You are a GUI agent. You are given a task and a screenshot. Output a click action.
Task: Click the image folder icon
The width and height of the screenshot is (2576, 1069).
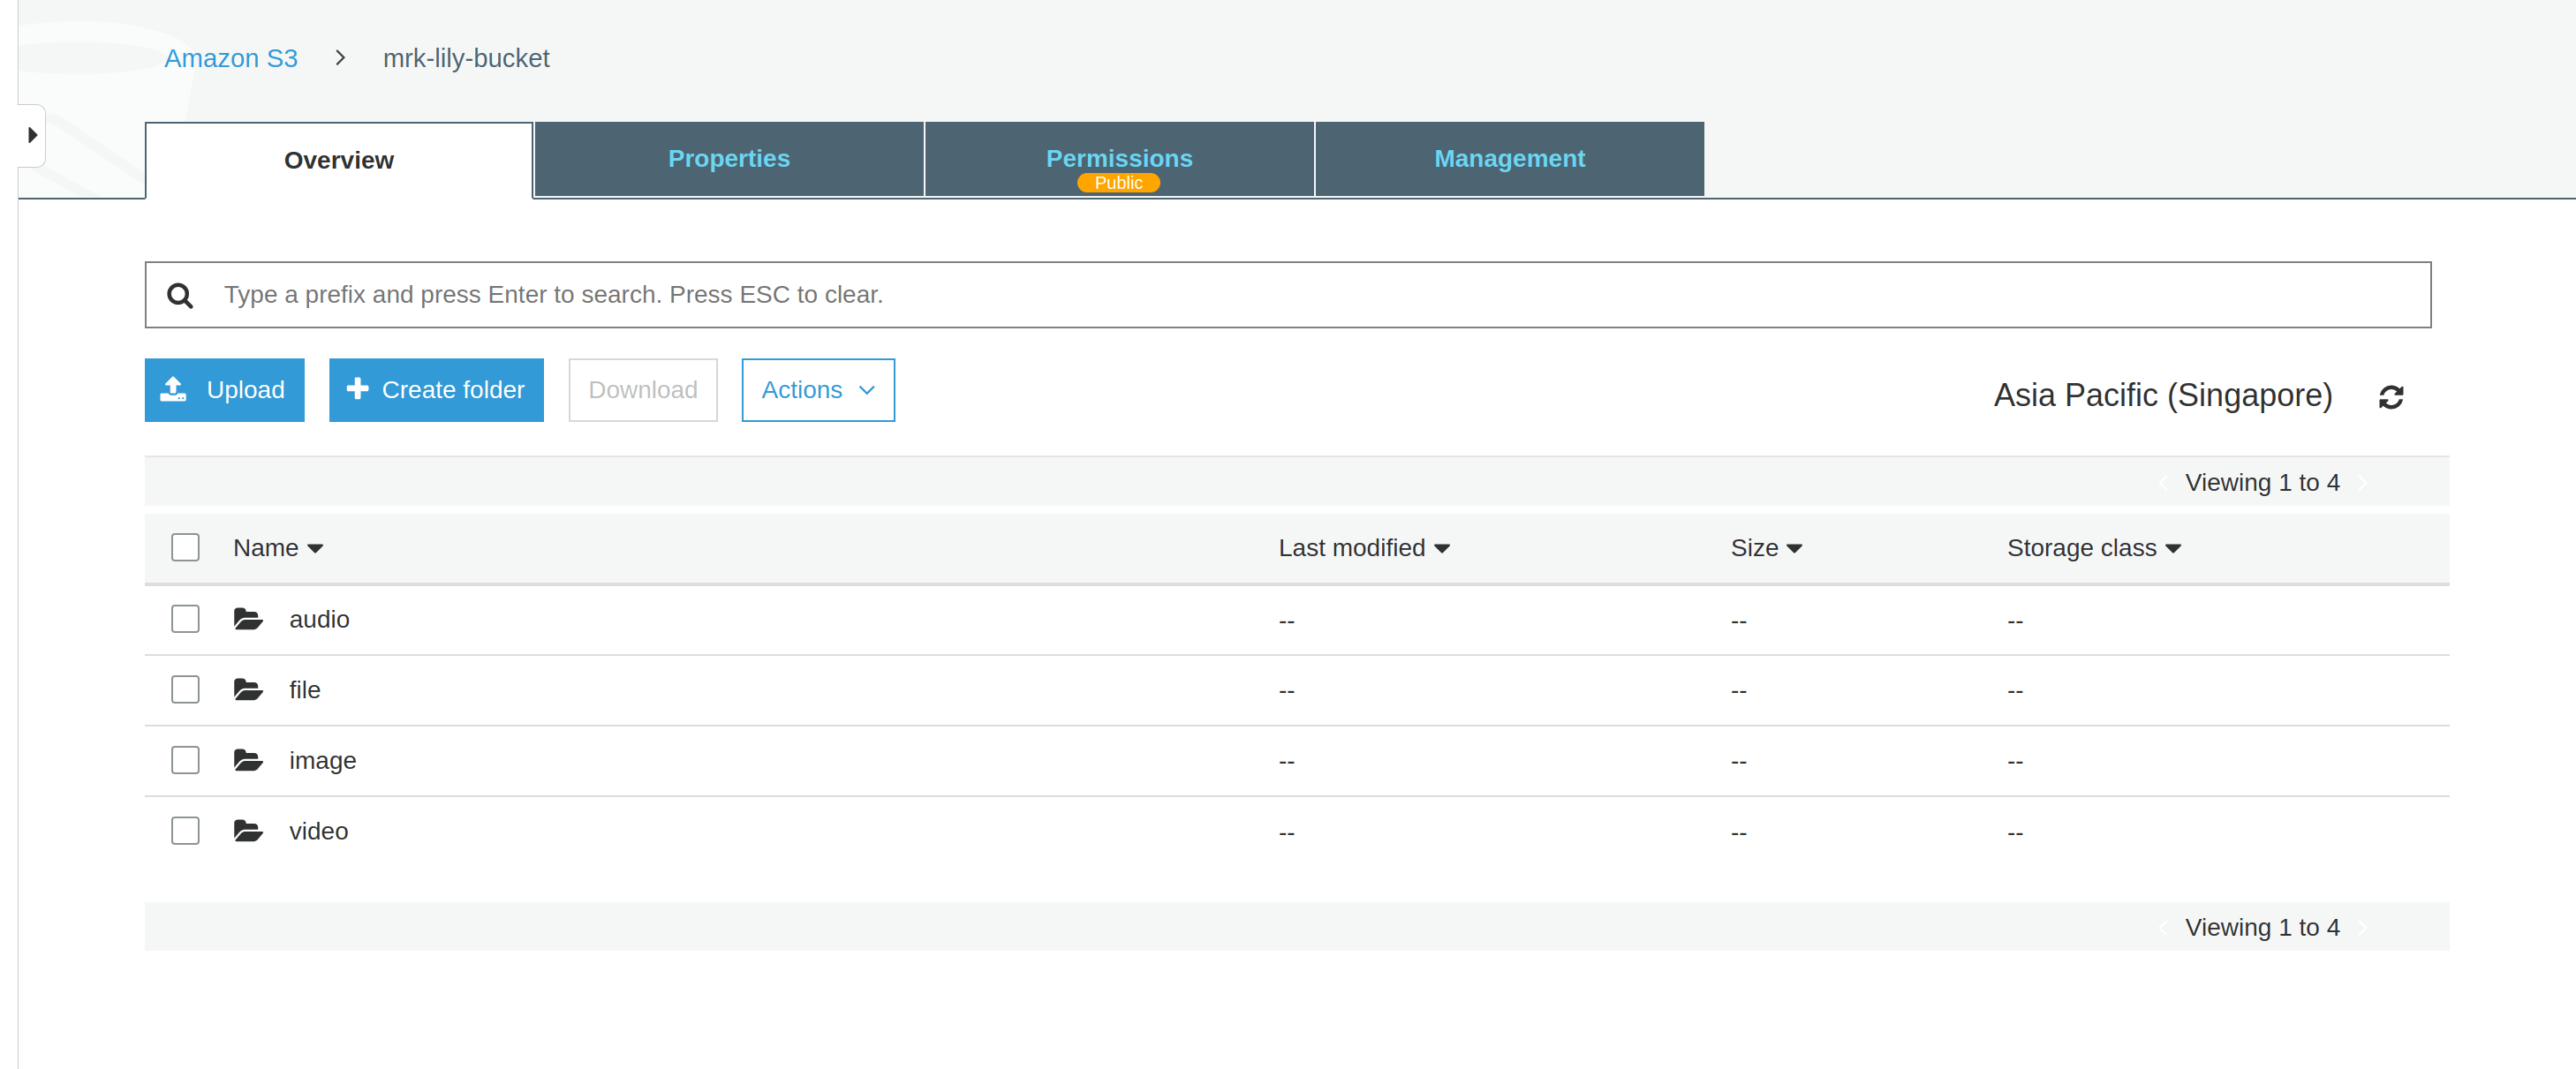(x=248, y=760)
